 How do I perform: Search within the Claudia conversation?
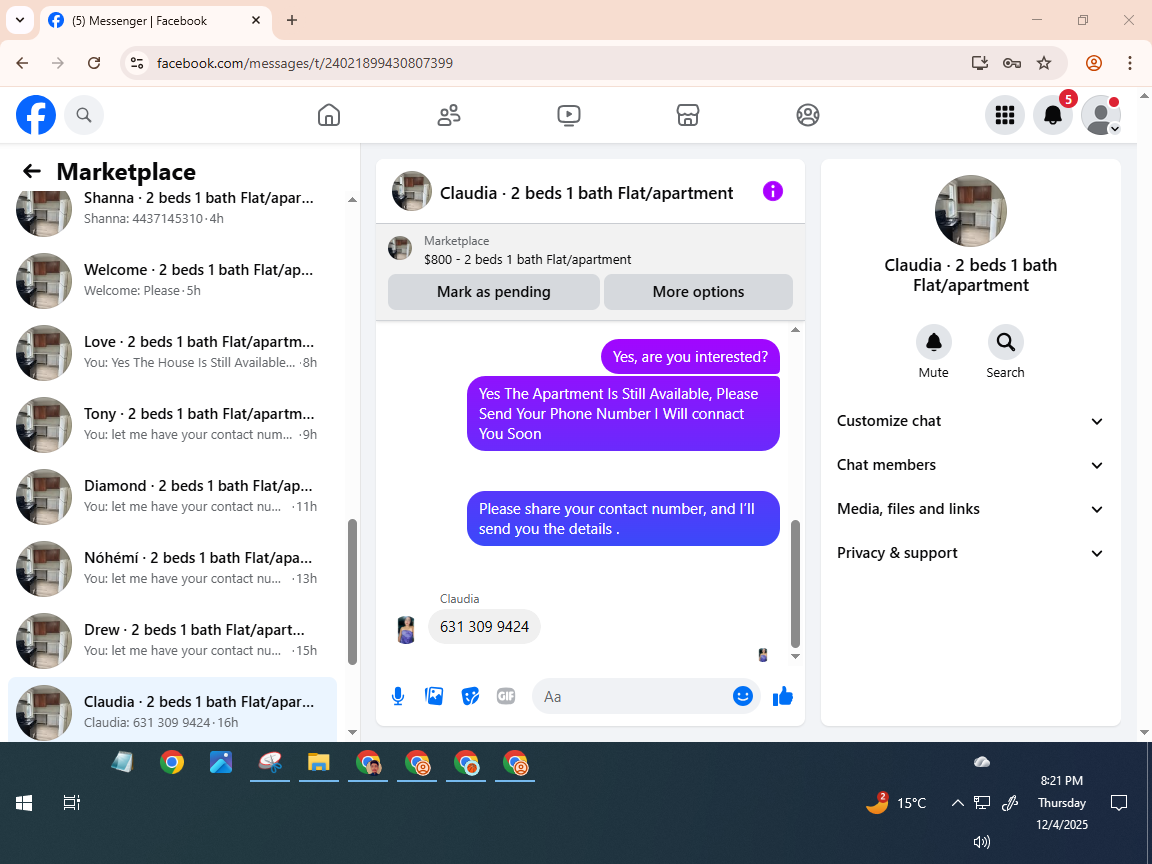click(x=1005, y=342)
